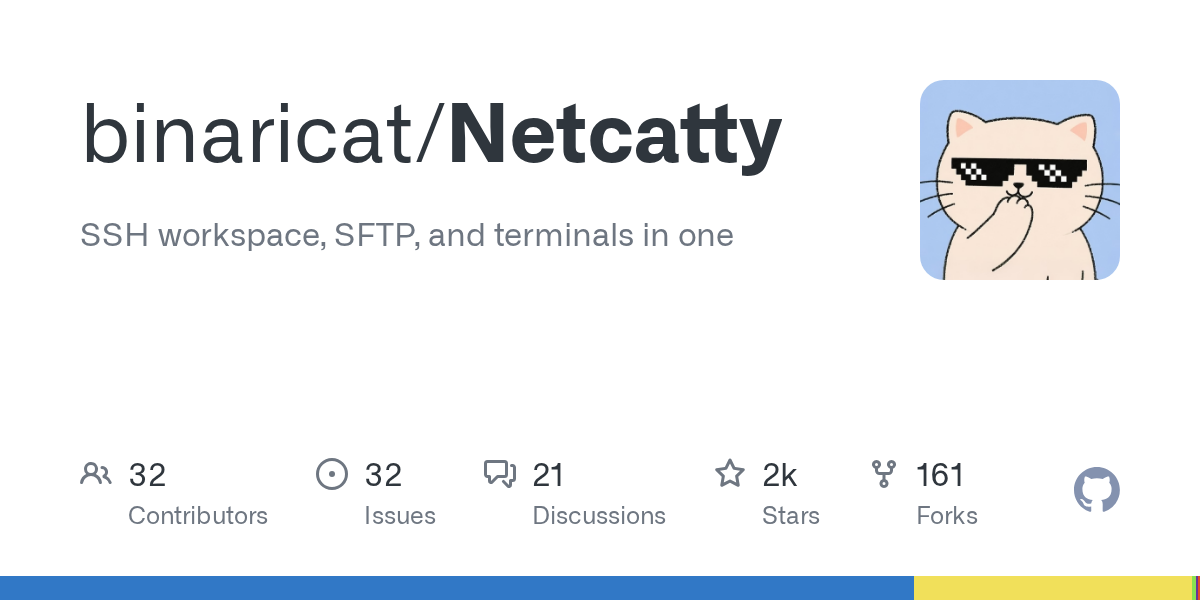Click the Stars star icon
1200x600 pixels.
730,474
